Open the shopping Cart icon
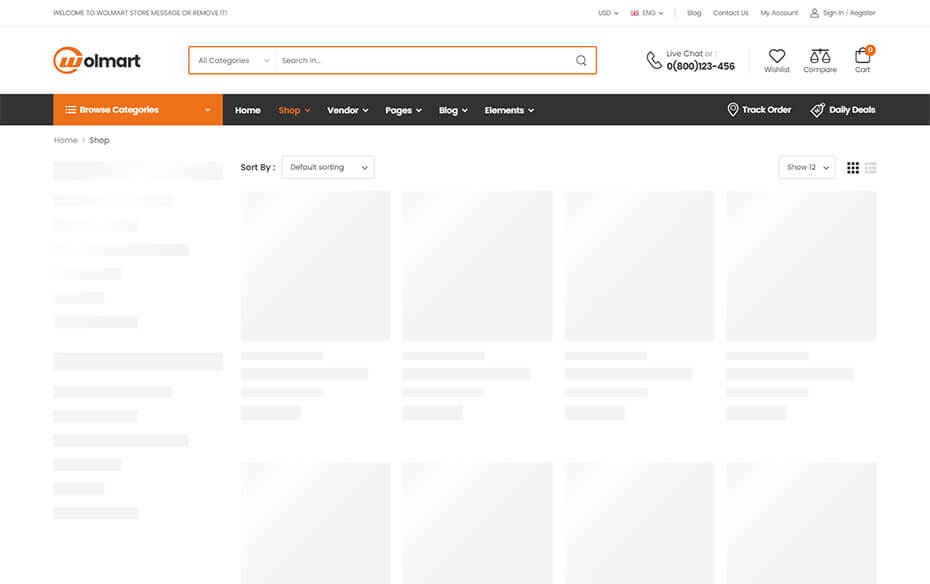The width and height of the screenshot is (930, 584). pyautogui.click(x=862, y=57)
